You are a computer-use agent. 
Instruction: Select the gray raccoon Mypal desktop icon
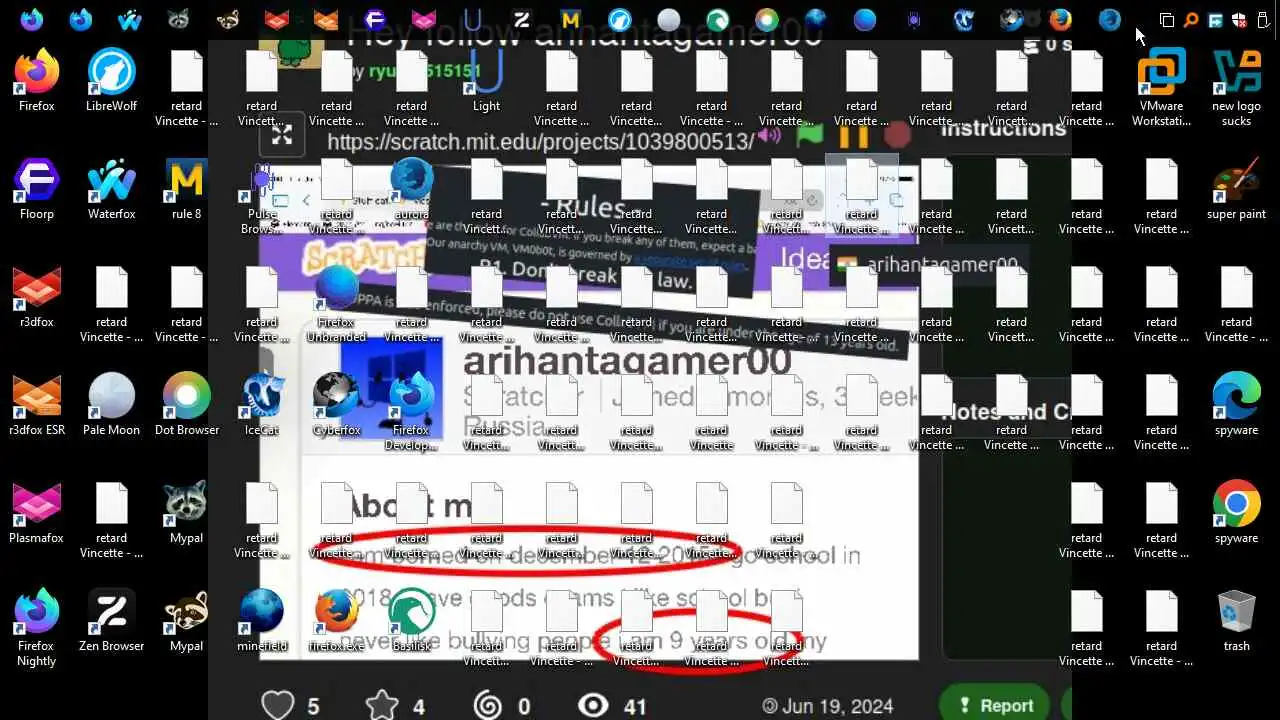(186, 512)
